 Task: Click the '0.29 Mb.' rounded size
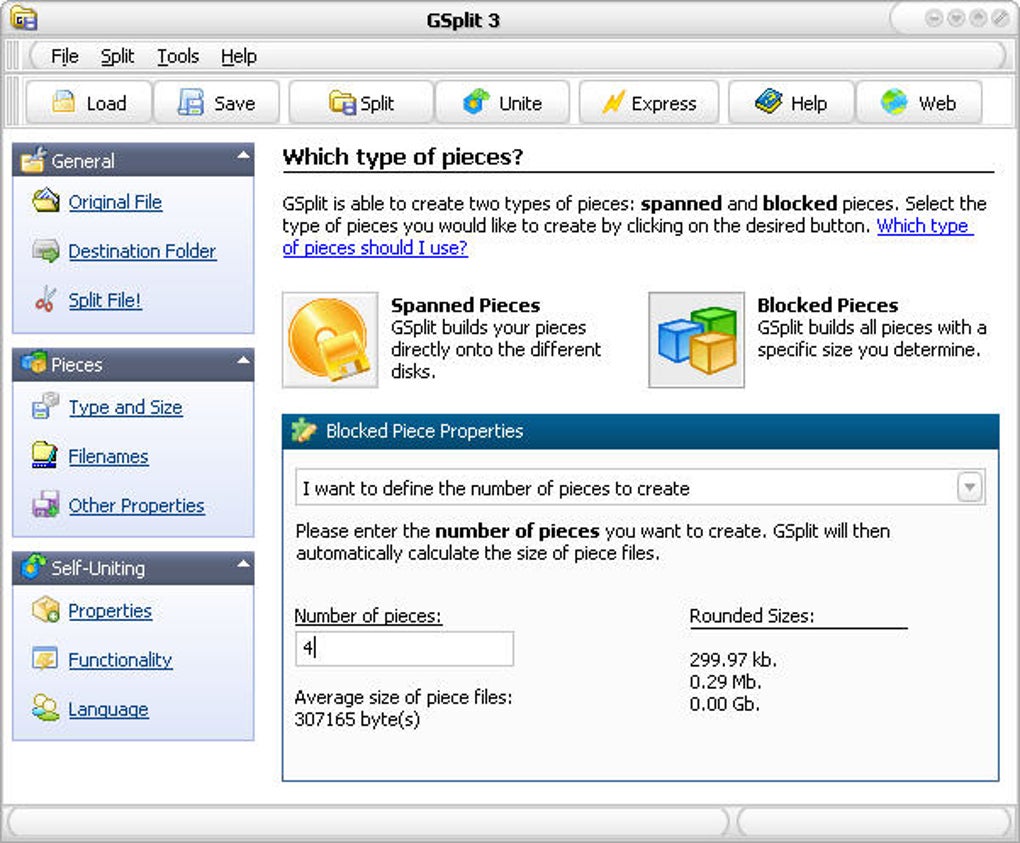pos(725,682)
